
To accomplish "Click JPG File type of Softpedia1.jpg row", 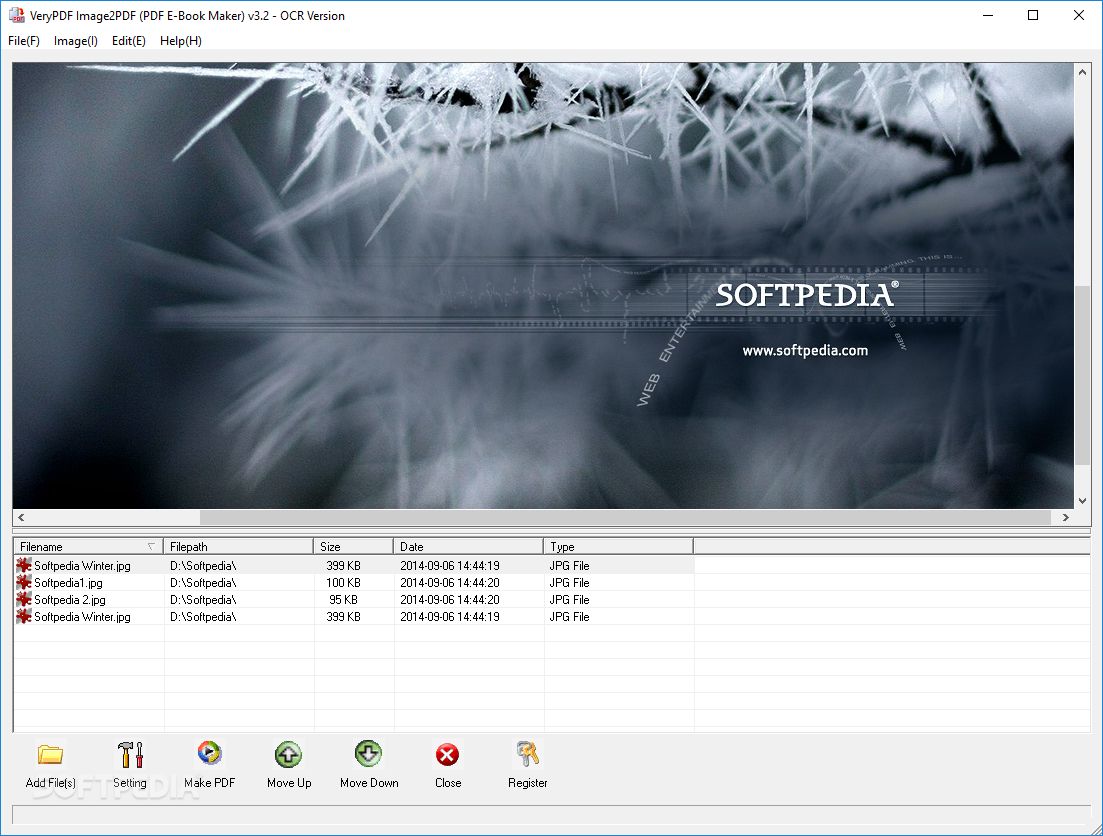I will tap(569, 583).
